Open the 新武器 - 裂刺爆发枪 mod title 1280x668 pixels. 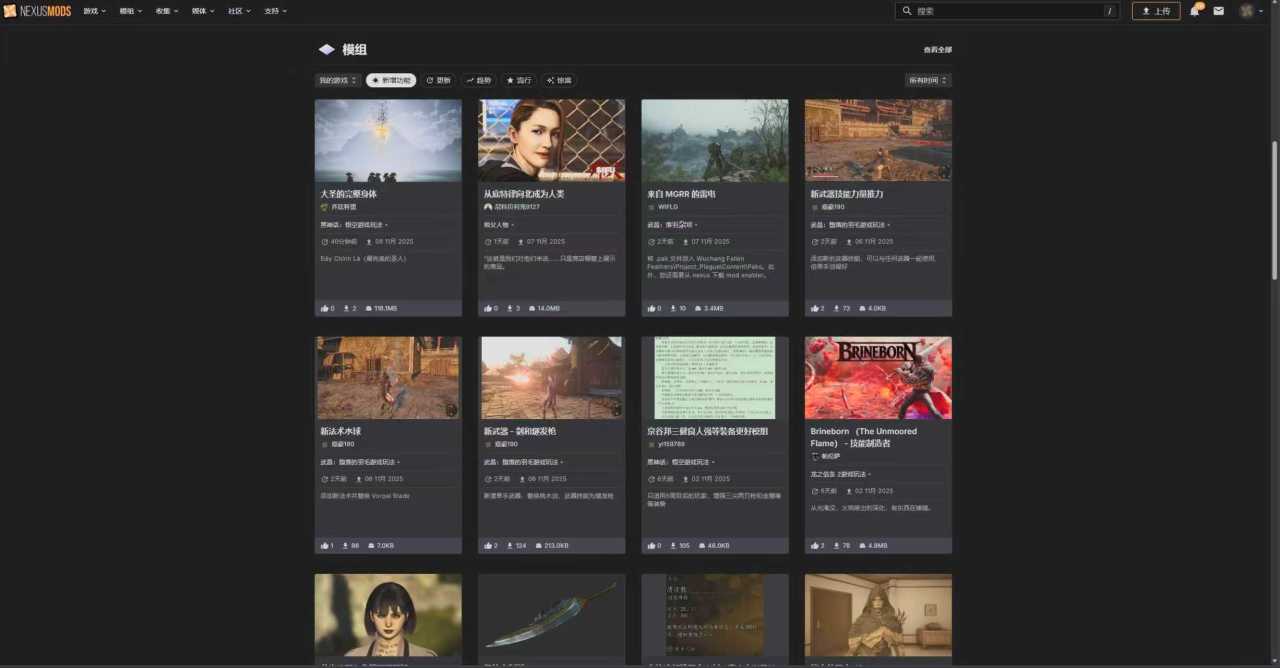tap(520, 431)
